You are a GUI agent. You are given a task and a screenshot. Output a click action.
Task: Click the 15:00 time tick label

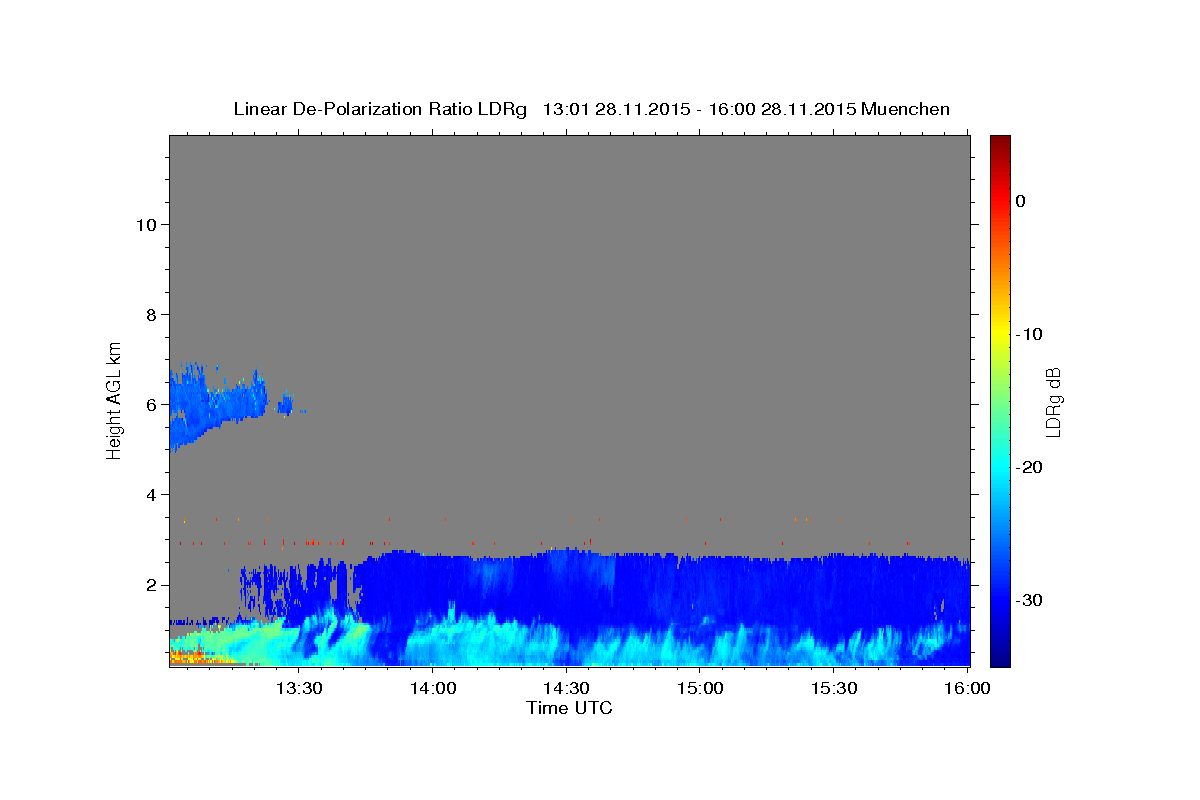700,688
